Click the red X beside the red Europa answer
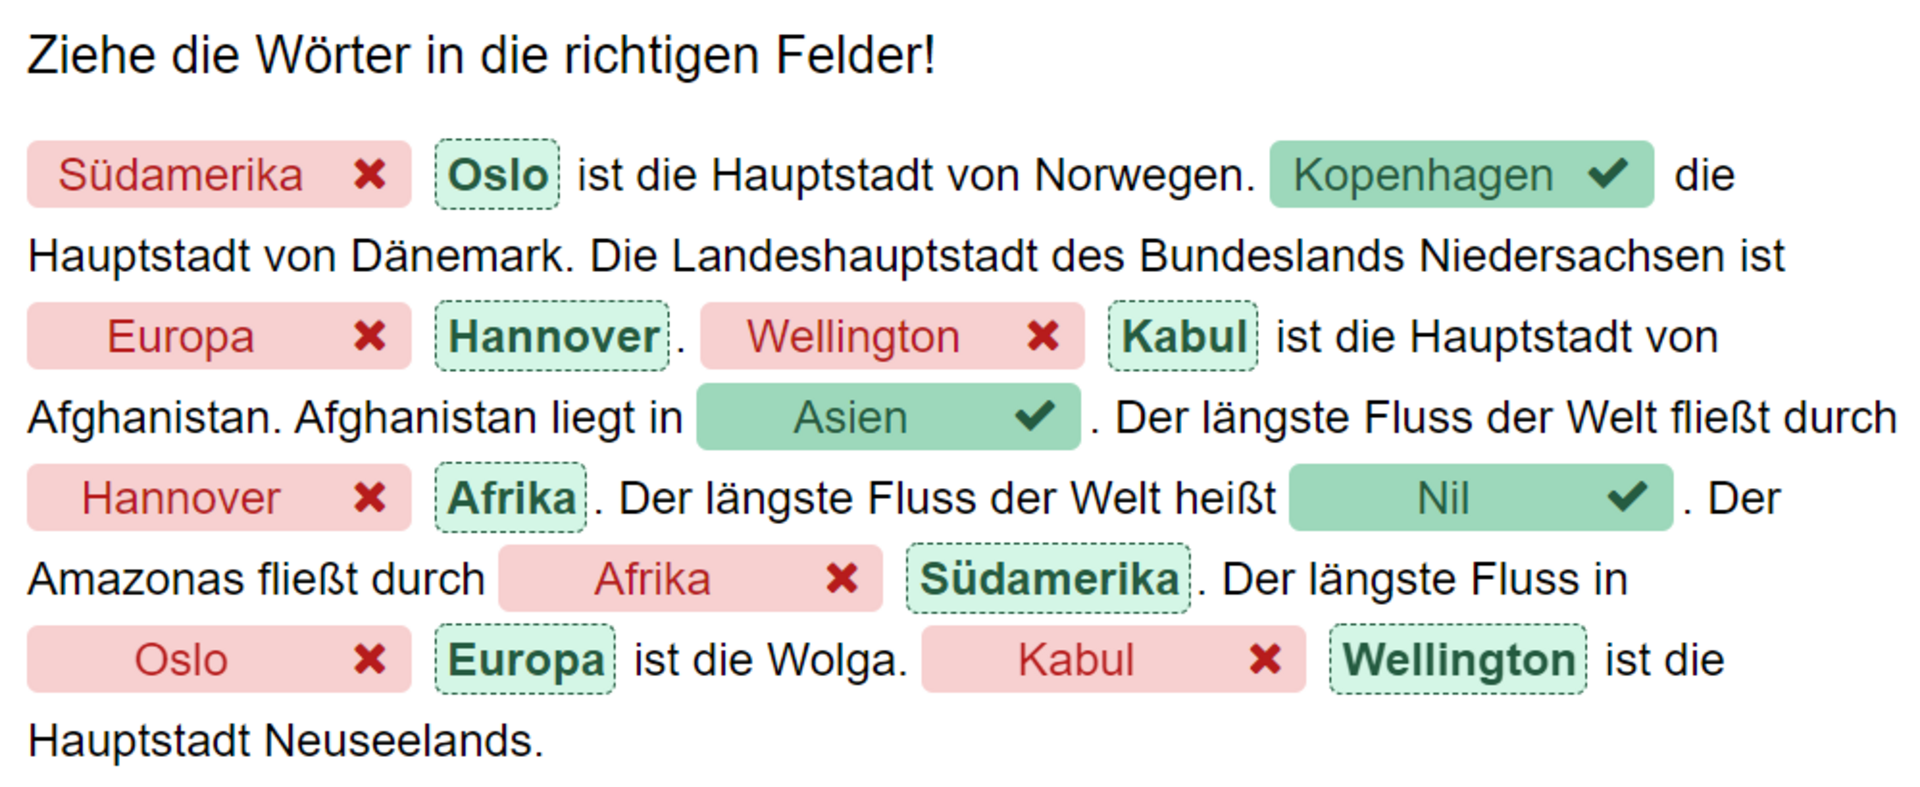The image size is (1920, 787). [369, 336]
